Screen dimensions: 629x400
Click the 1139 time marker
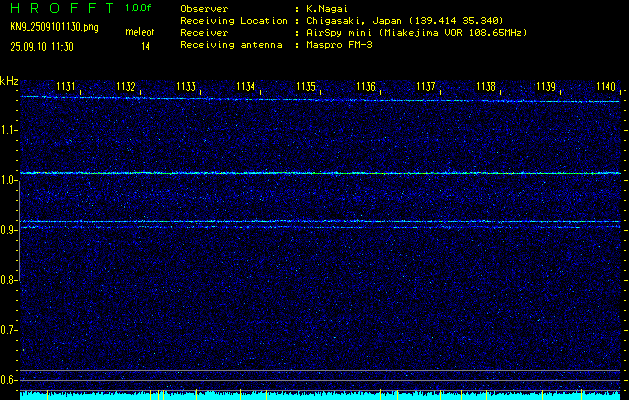546,86
